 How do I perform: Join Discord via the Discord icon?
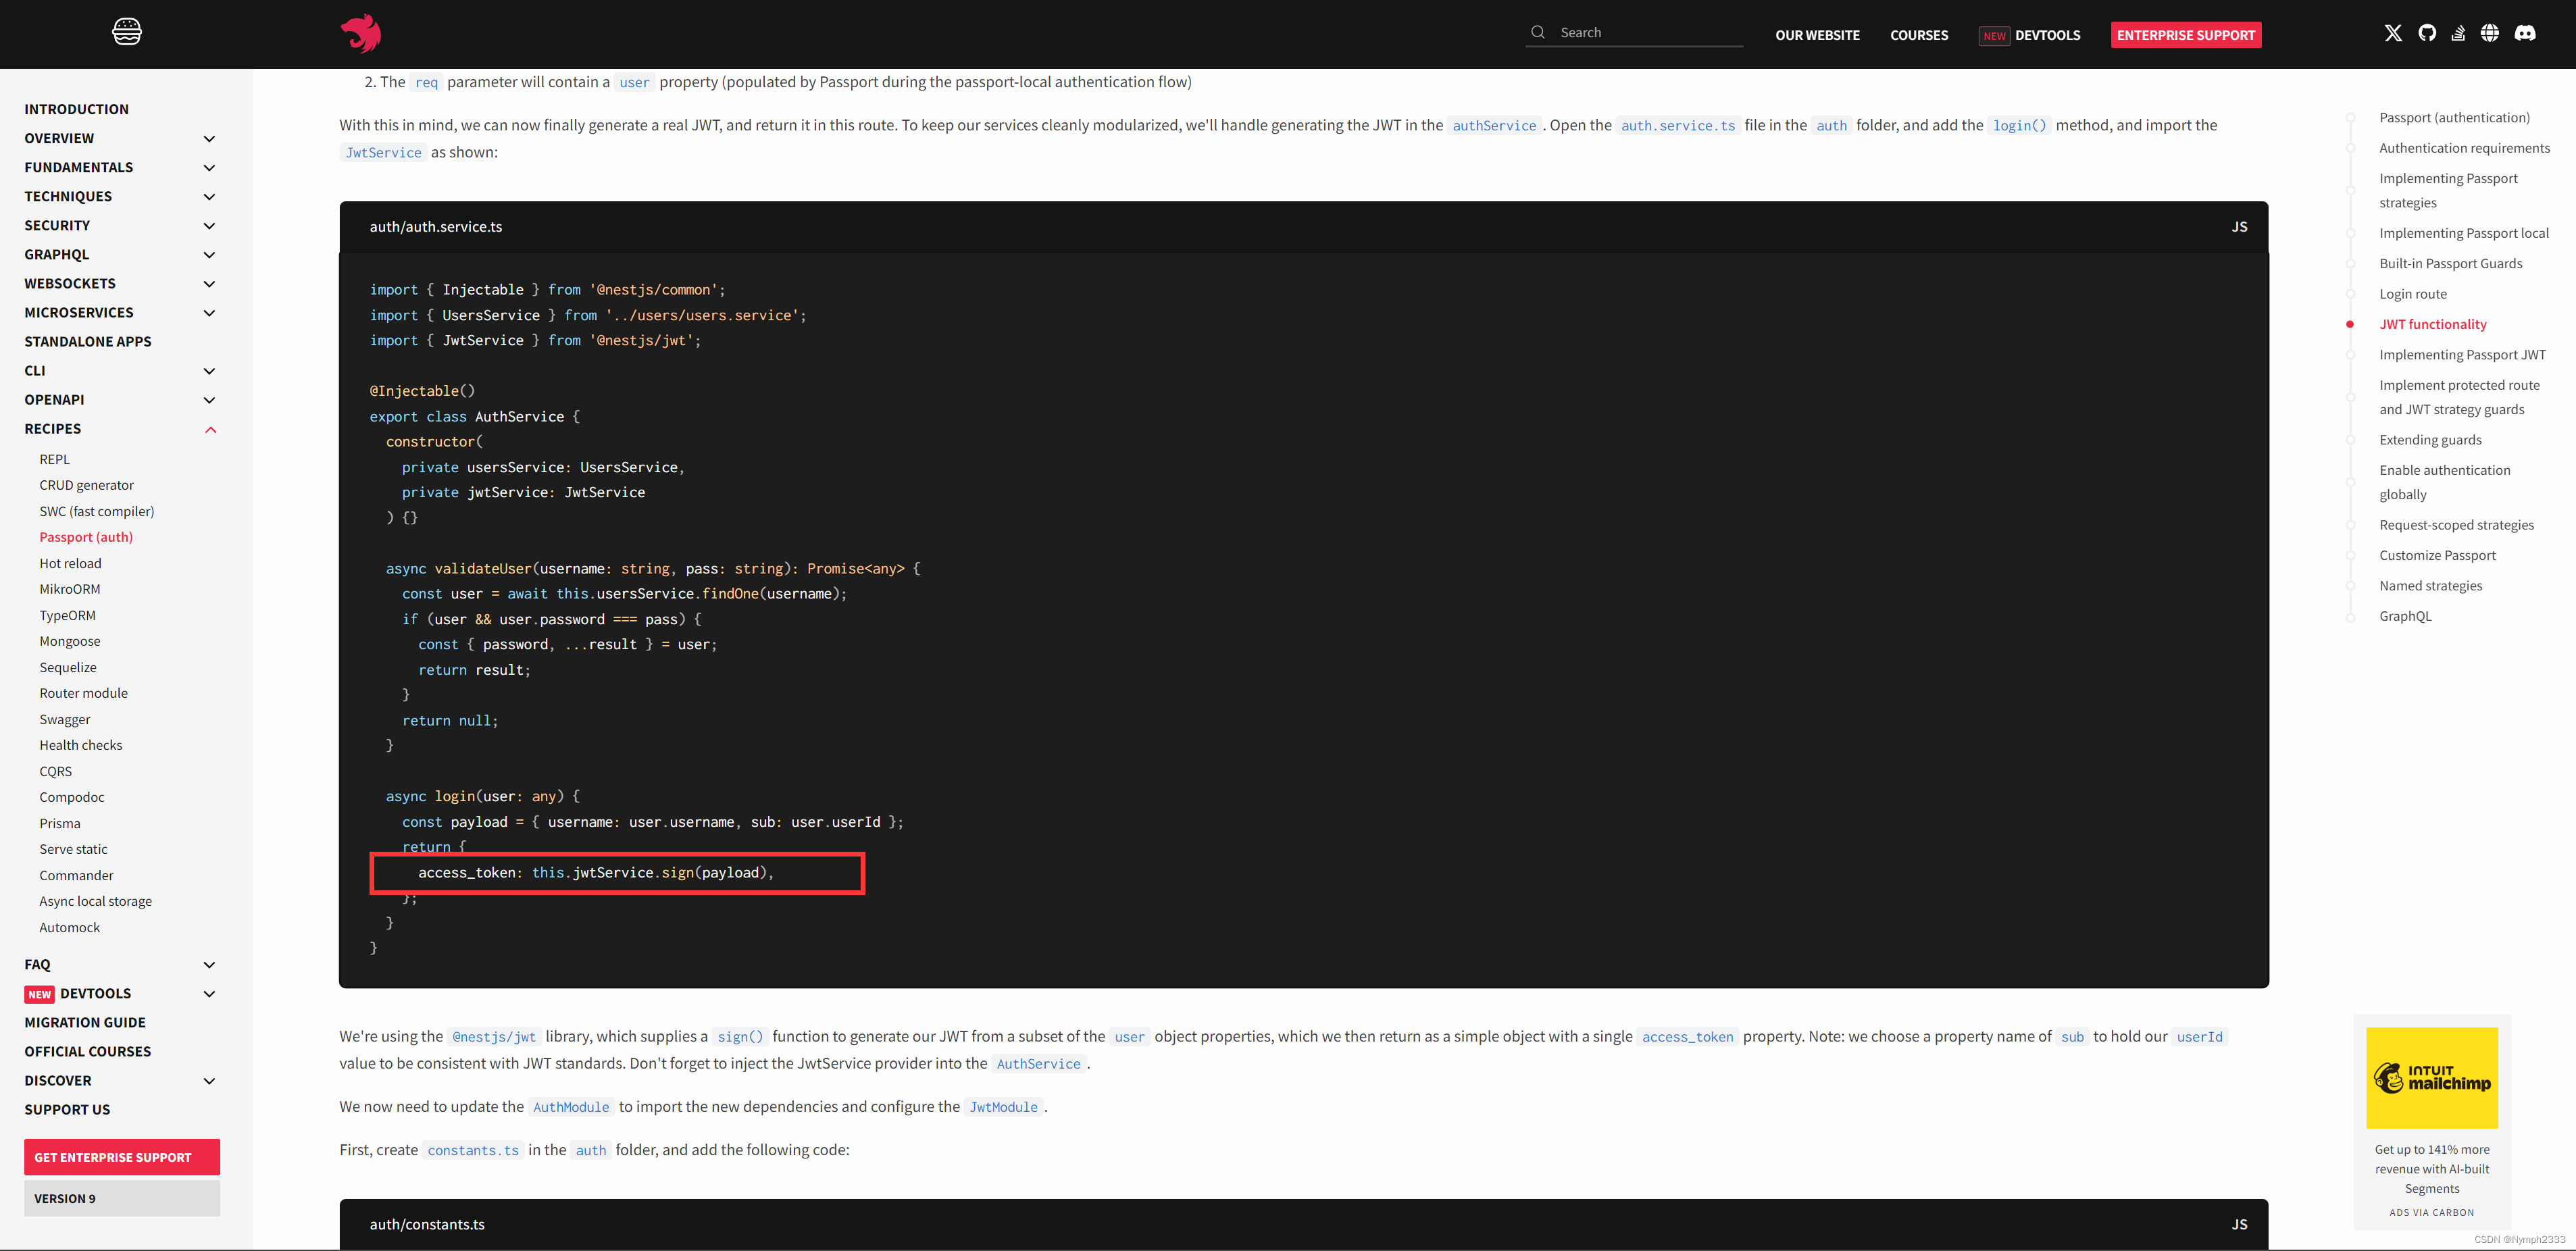coord(2525,33)
